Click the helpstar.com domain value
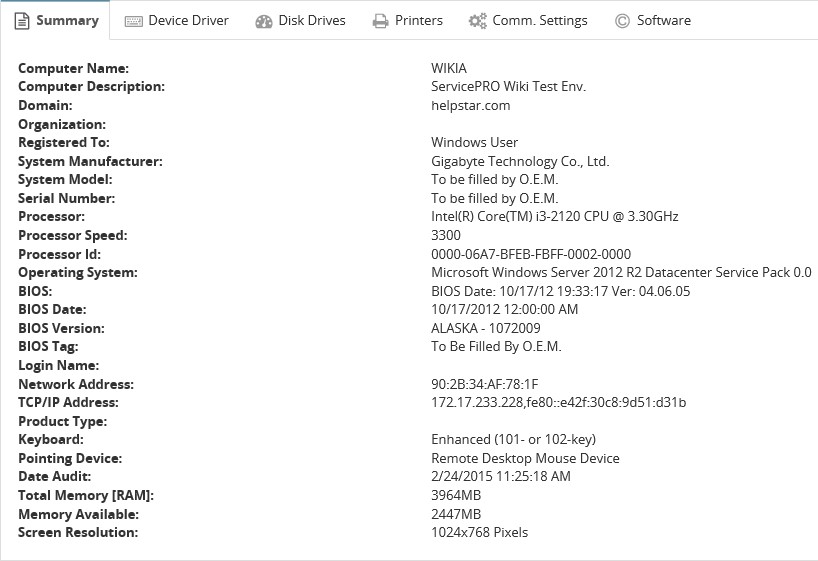 pyautogui.click(x=470, y=105)
